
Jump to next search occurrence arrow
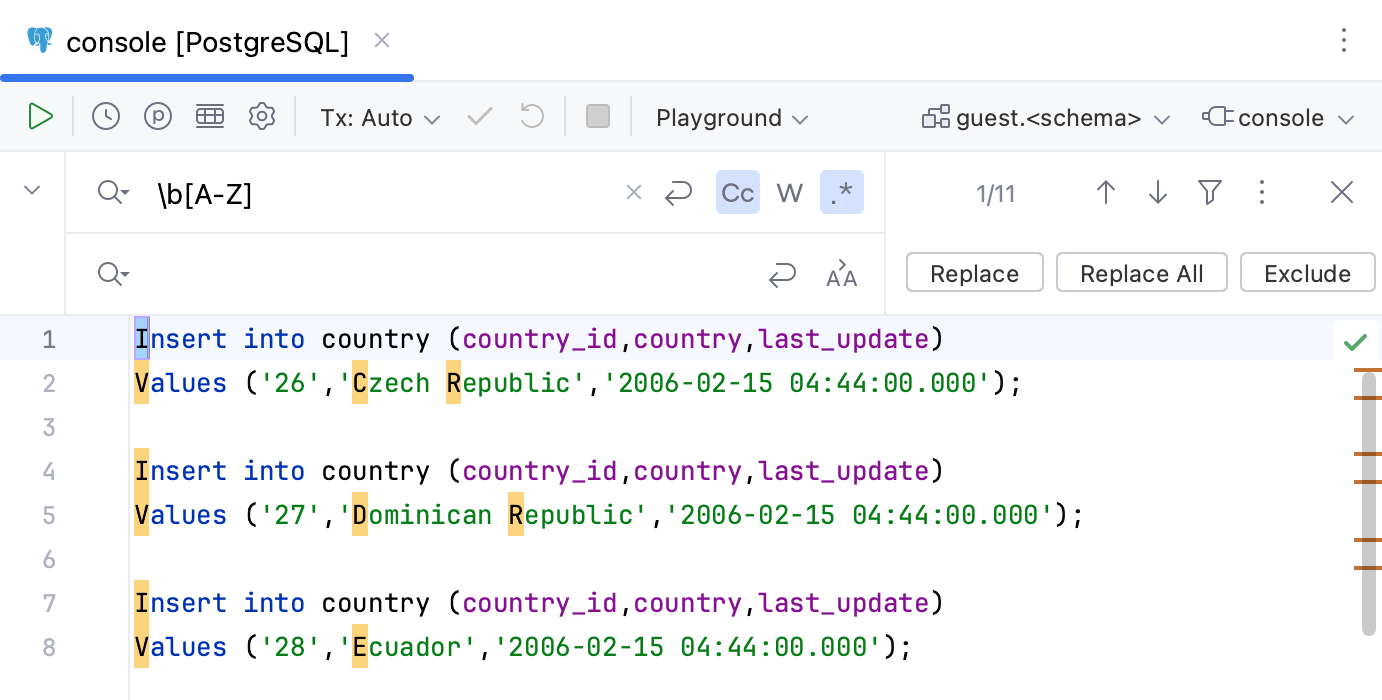pos(1158,193)
